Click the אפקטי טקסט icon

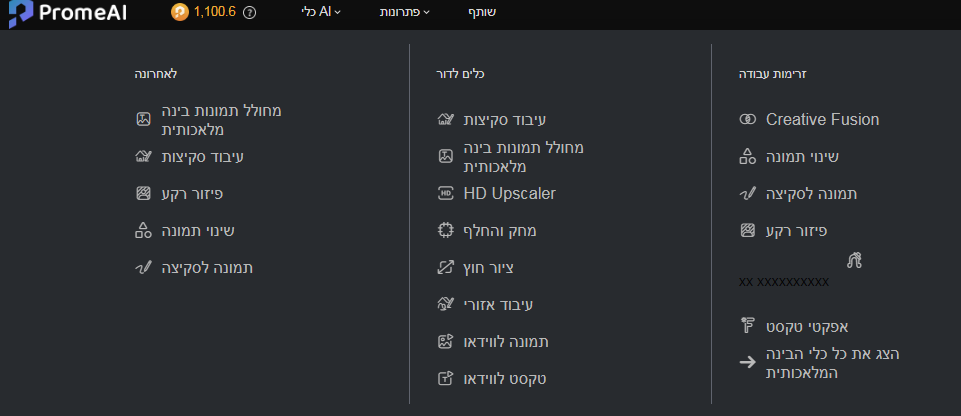pyautogui.click(x=746, y=326)
